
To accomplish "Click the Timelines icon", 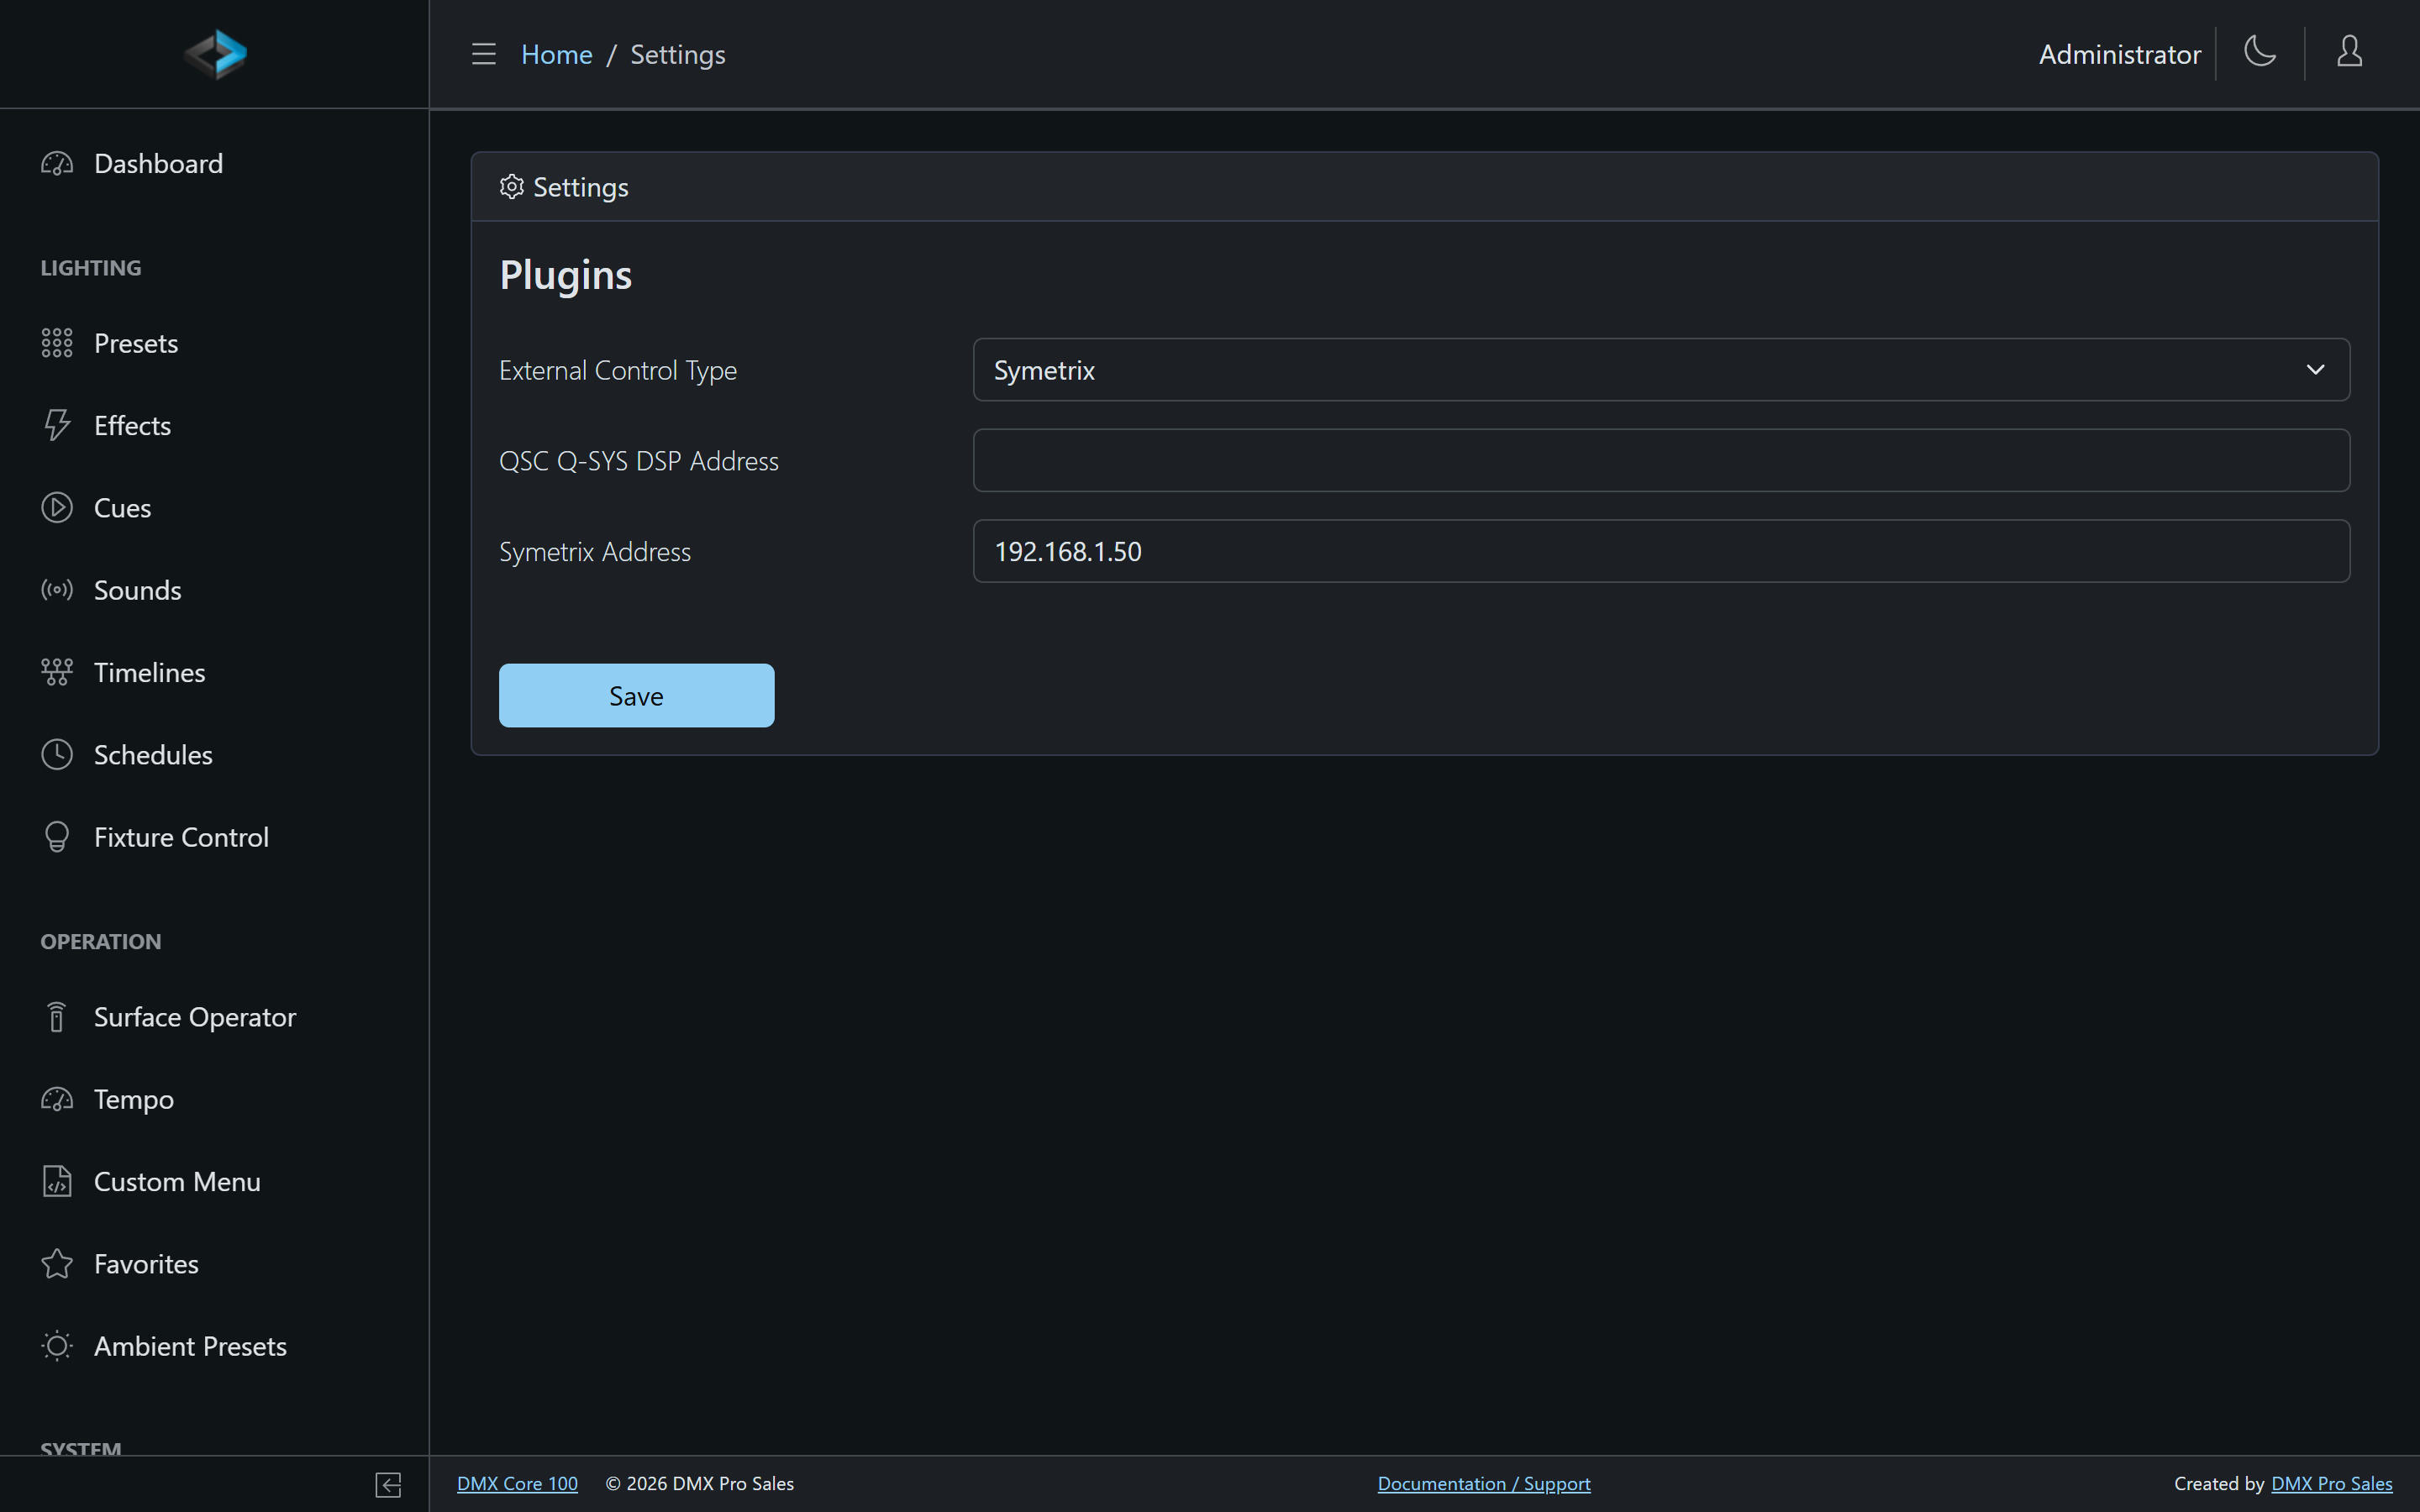I will point(57,672).
